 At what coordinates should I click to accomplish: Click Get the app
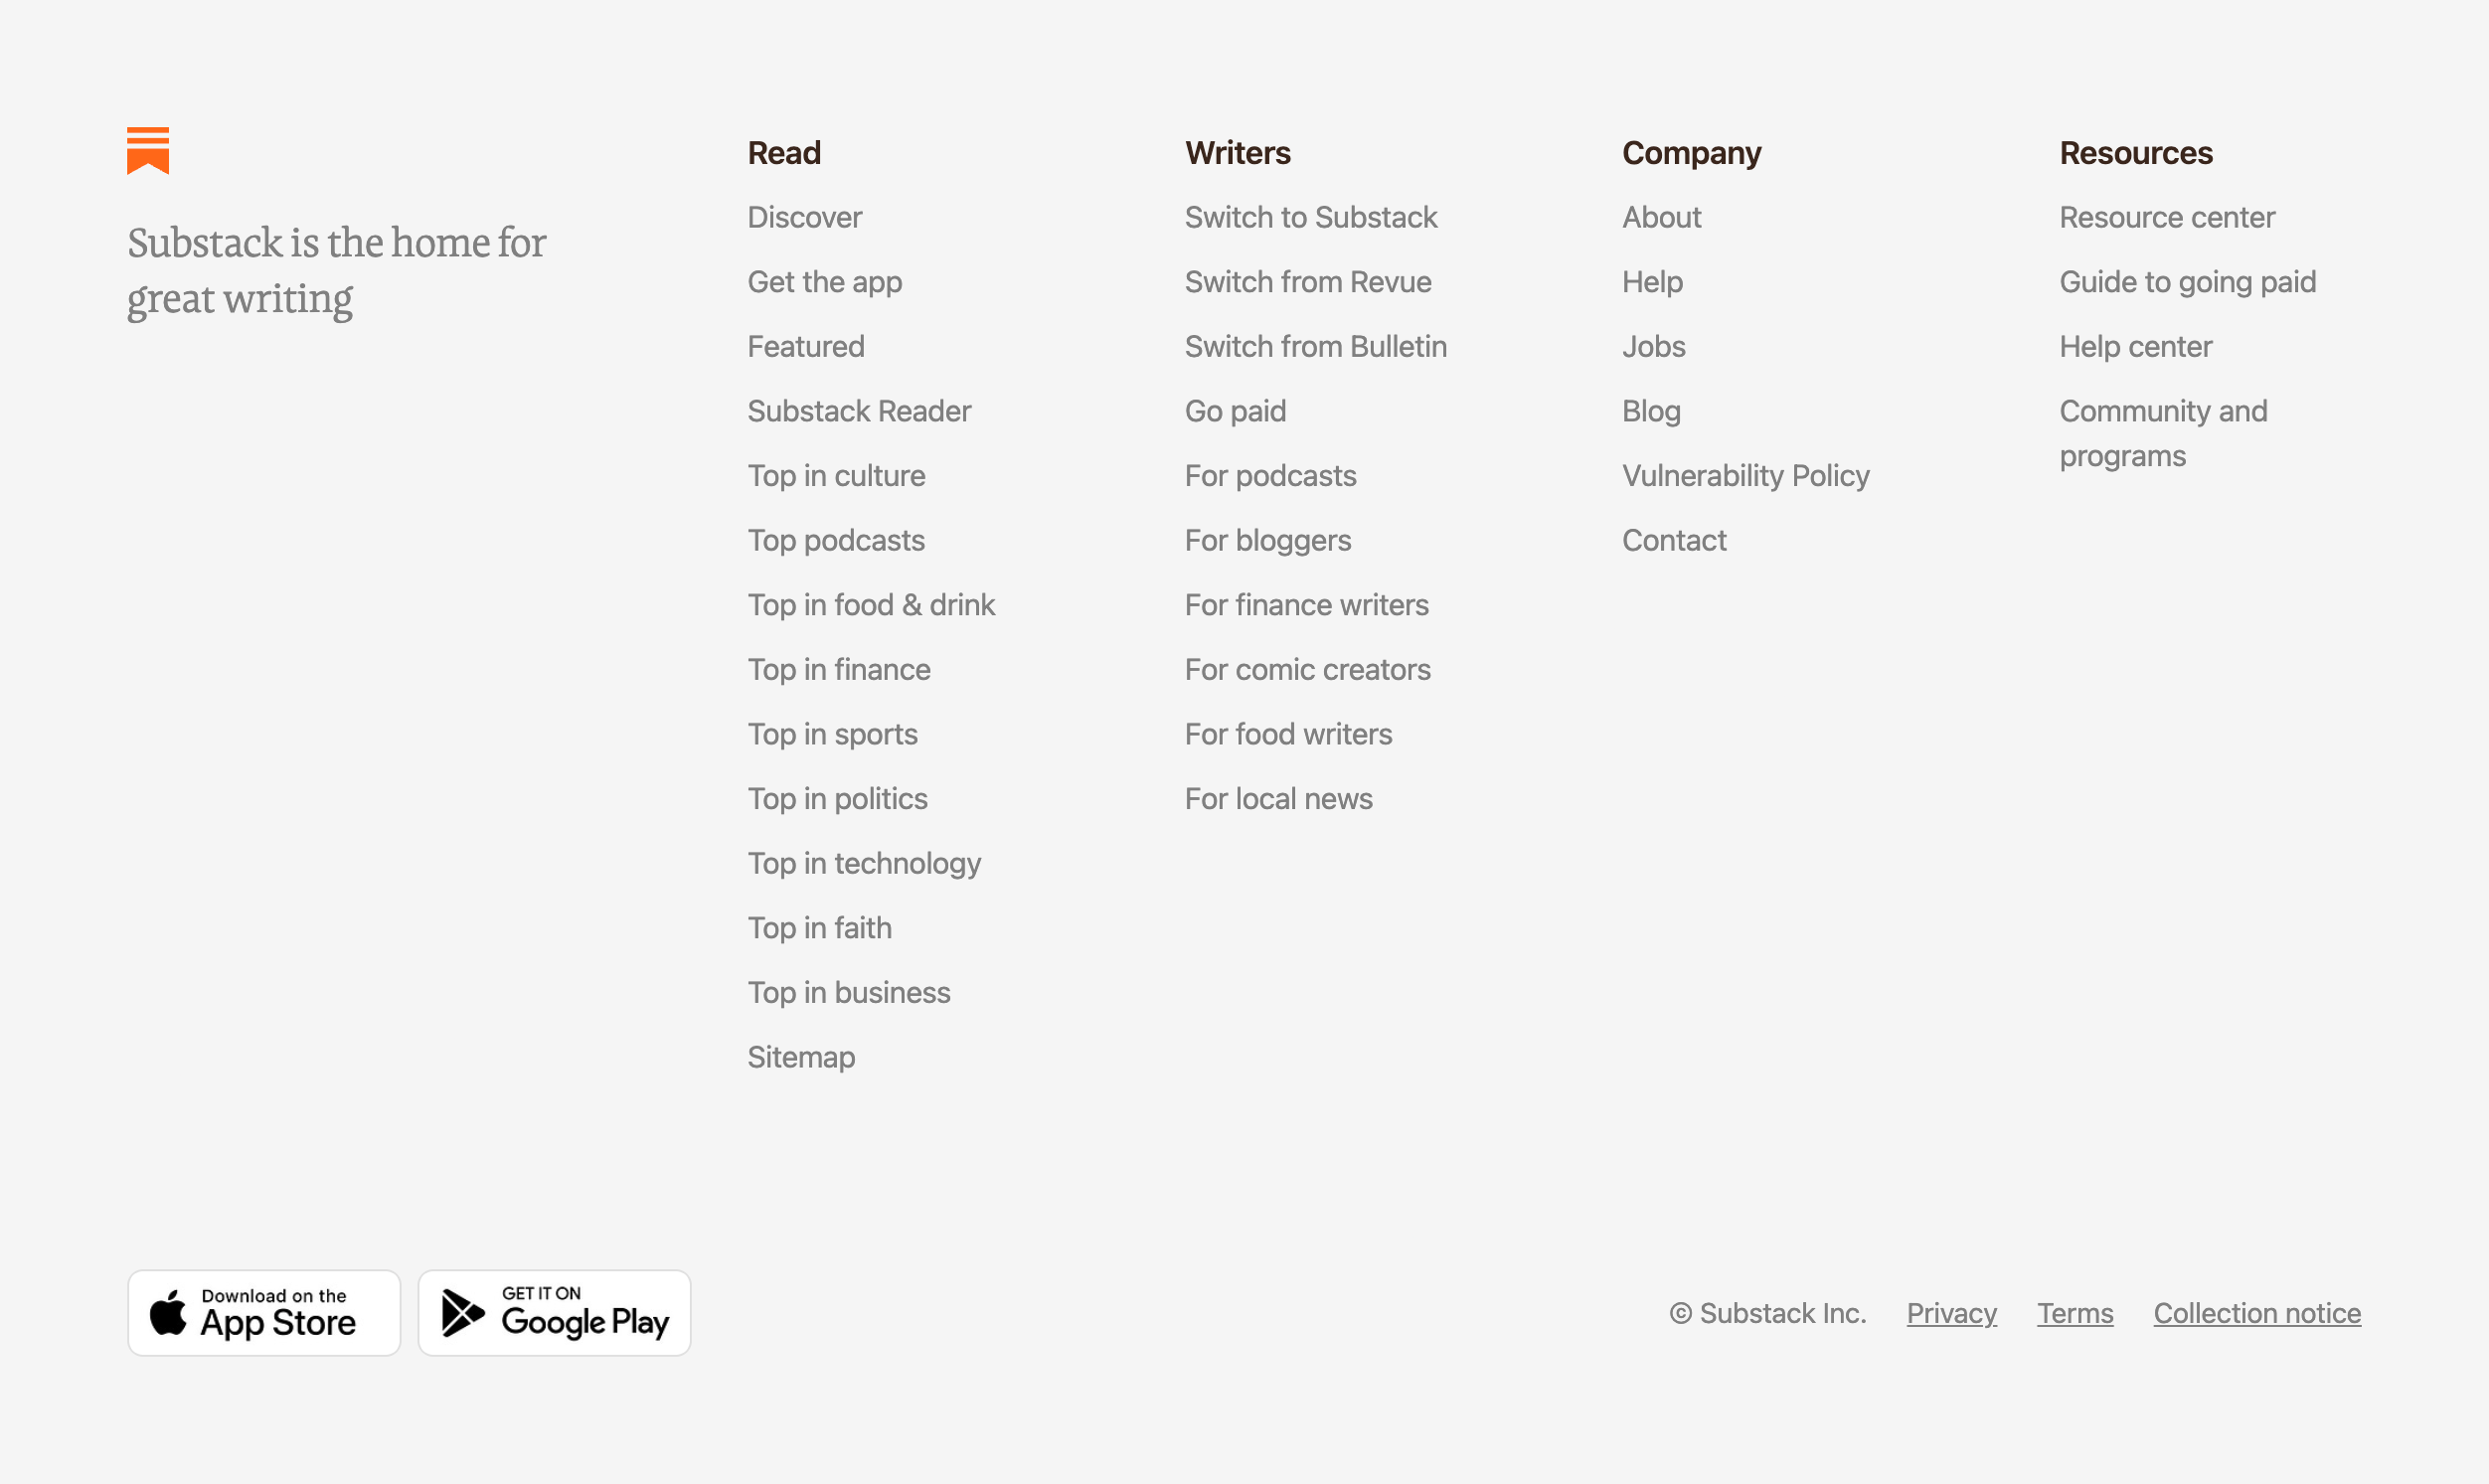[x=824, y=281]
